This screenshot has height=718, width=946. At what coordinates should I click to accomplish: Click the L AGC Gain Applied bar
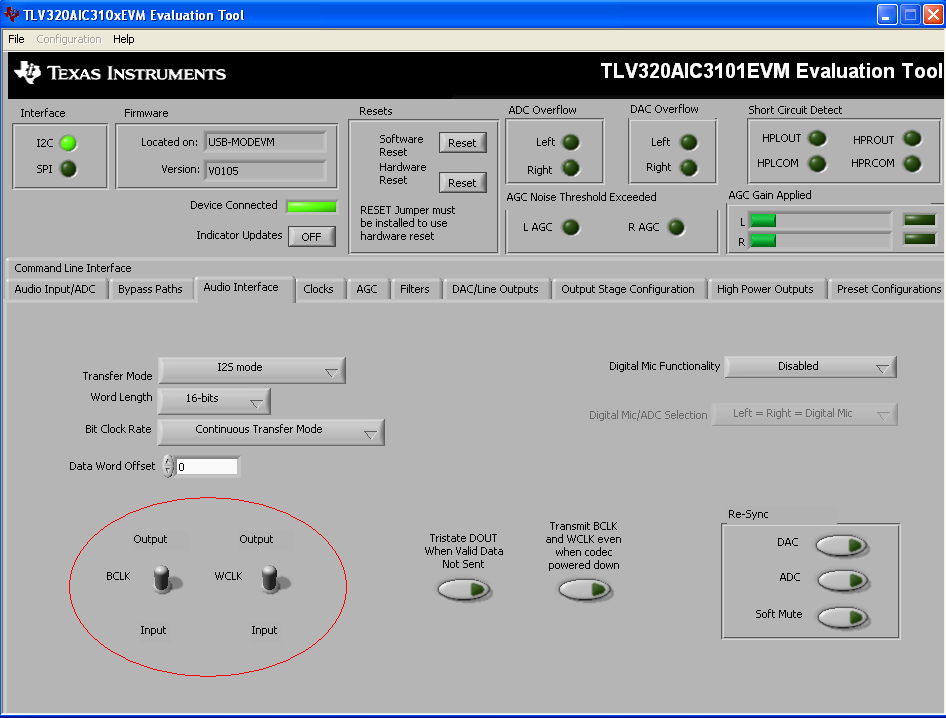point(819,221)
